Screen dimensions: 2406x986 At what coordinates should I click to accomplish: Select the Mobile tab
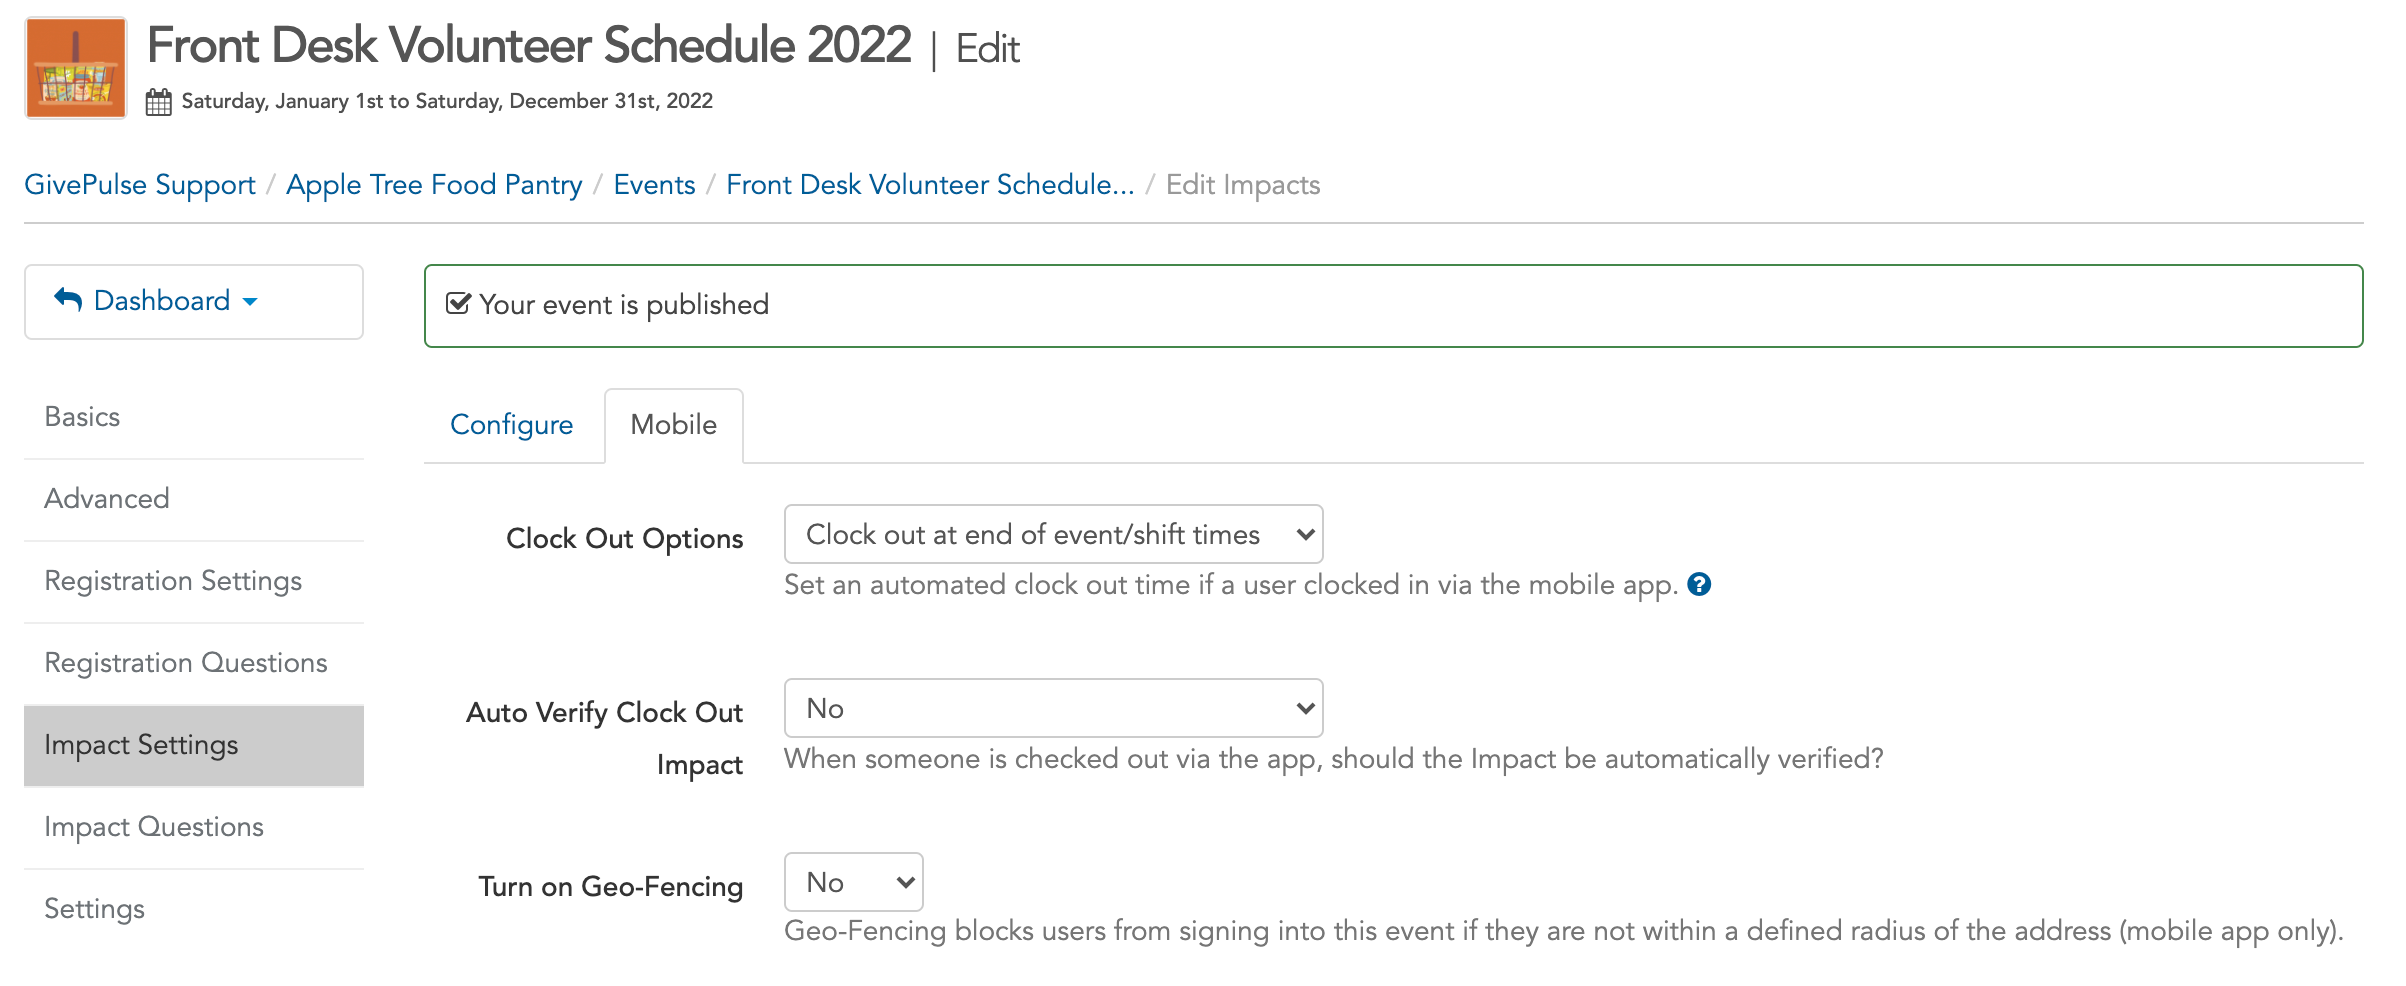[673, 425]
